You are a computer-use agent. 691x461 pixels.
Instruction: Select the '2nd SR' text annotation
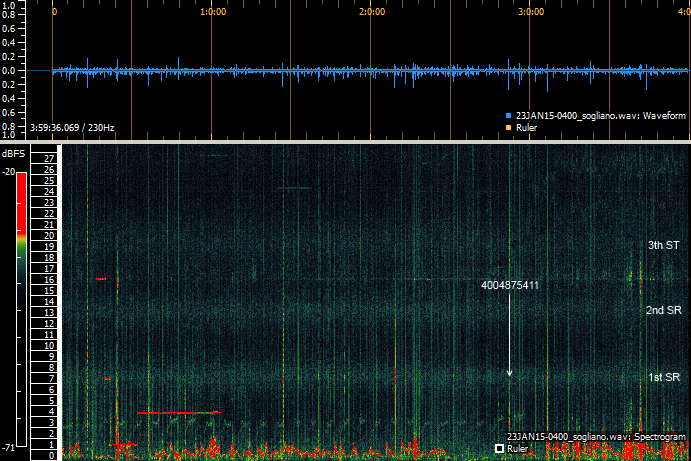[x=662, y=310]
